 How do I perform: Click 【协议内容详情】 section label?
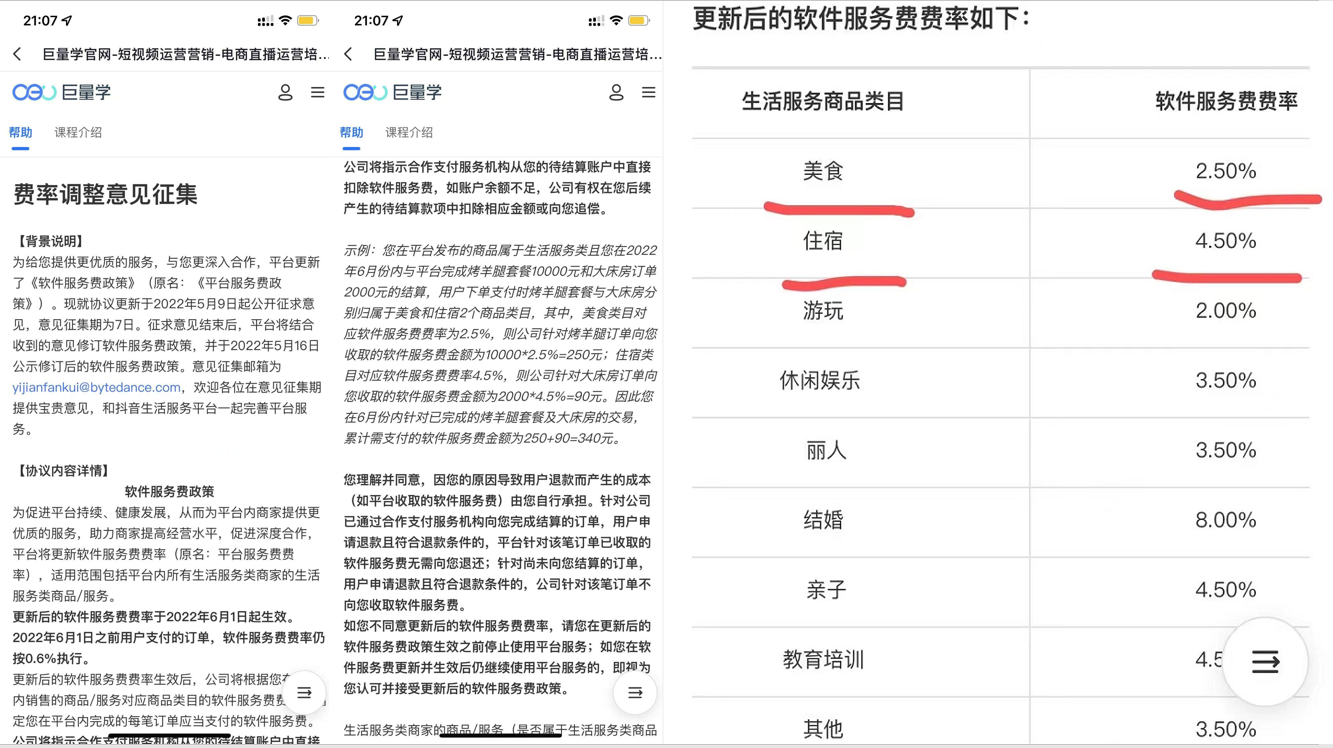63,470
